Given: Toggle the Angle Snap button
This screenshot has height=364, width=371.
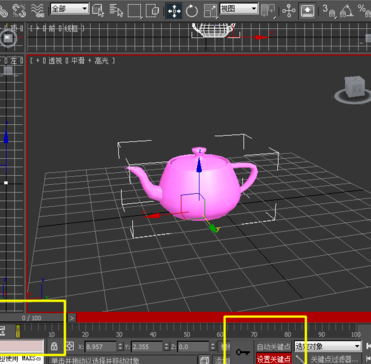Looking at the screenshot, I should (346, 11).
